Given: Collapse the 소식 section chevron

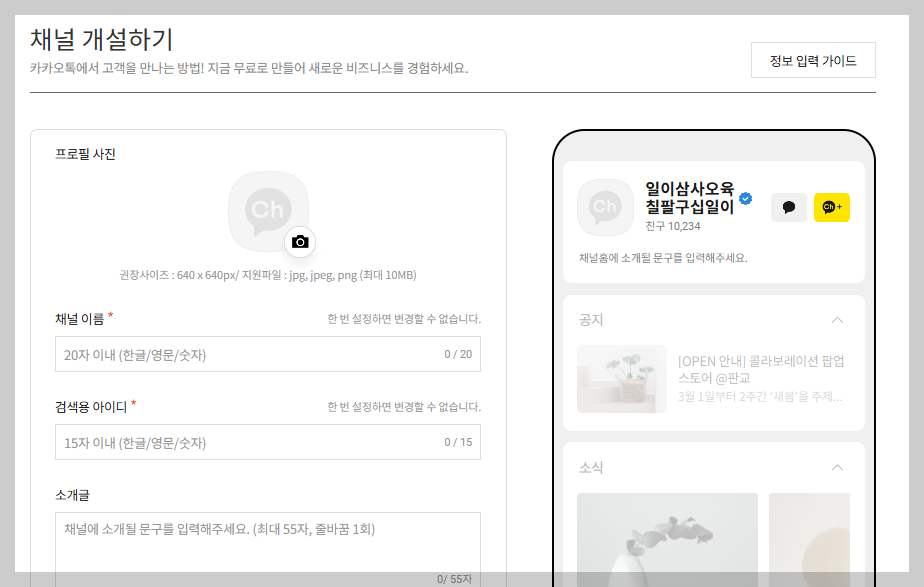Looking at the screenshot, I should [837, 467].
